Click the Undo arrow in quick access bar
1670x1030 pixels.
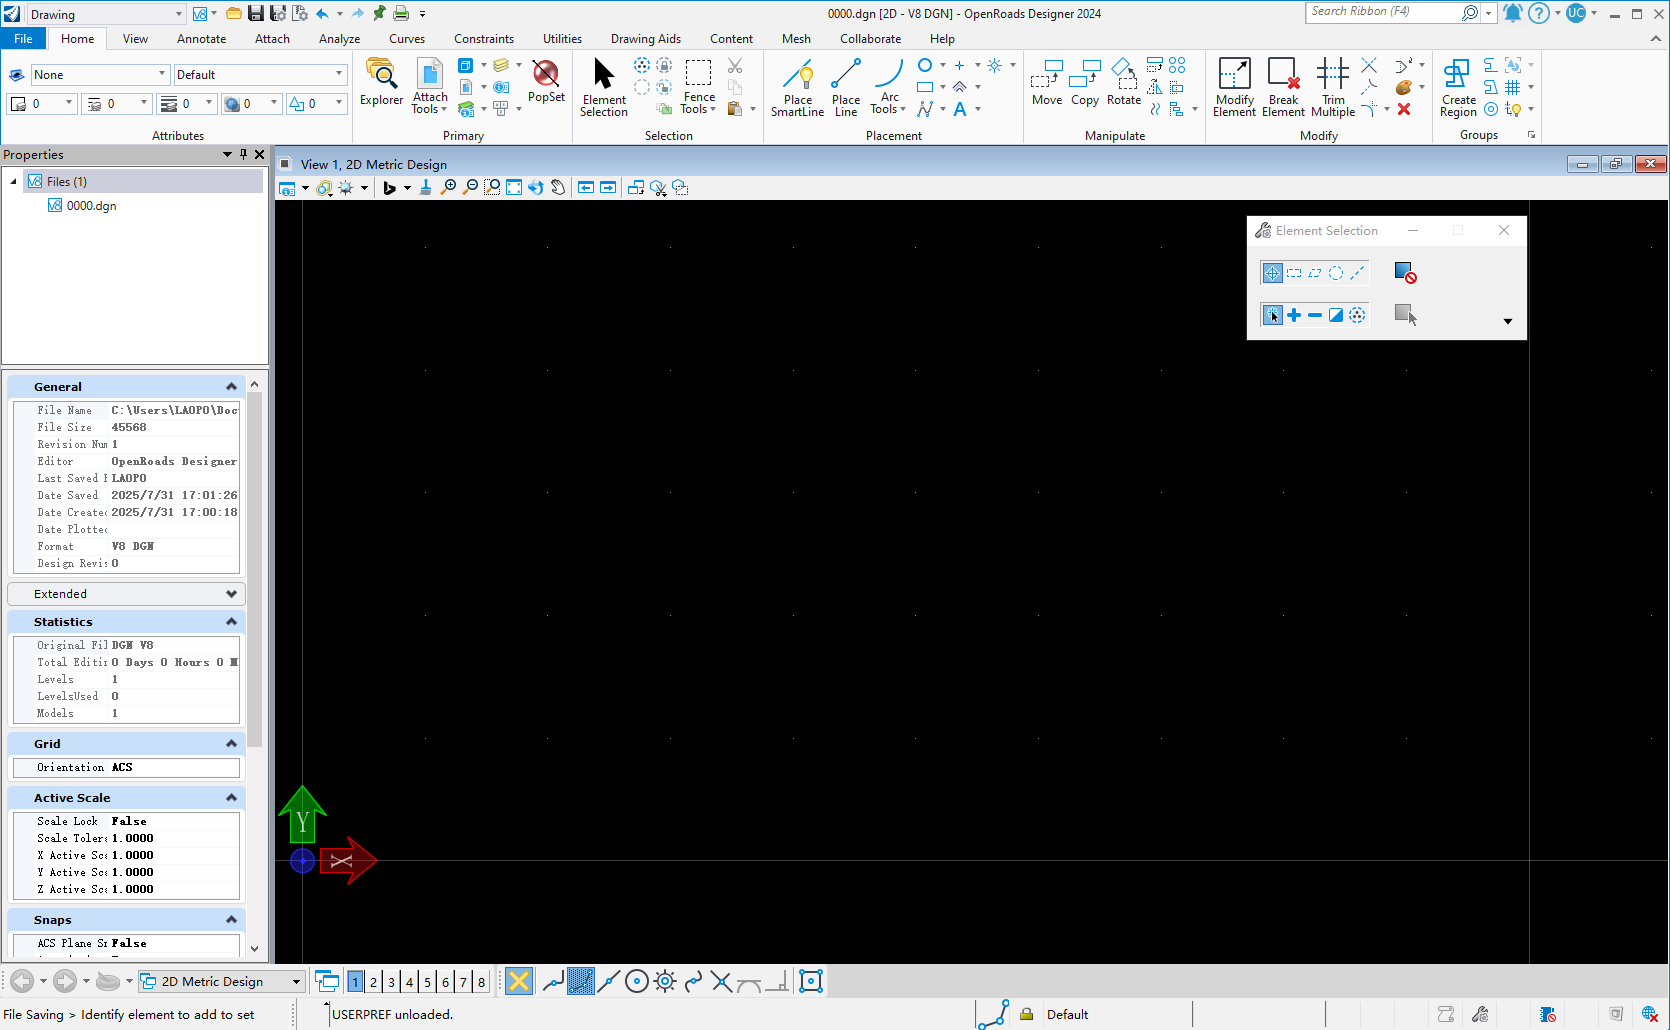tap(322, 13)
